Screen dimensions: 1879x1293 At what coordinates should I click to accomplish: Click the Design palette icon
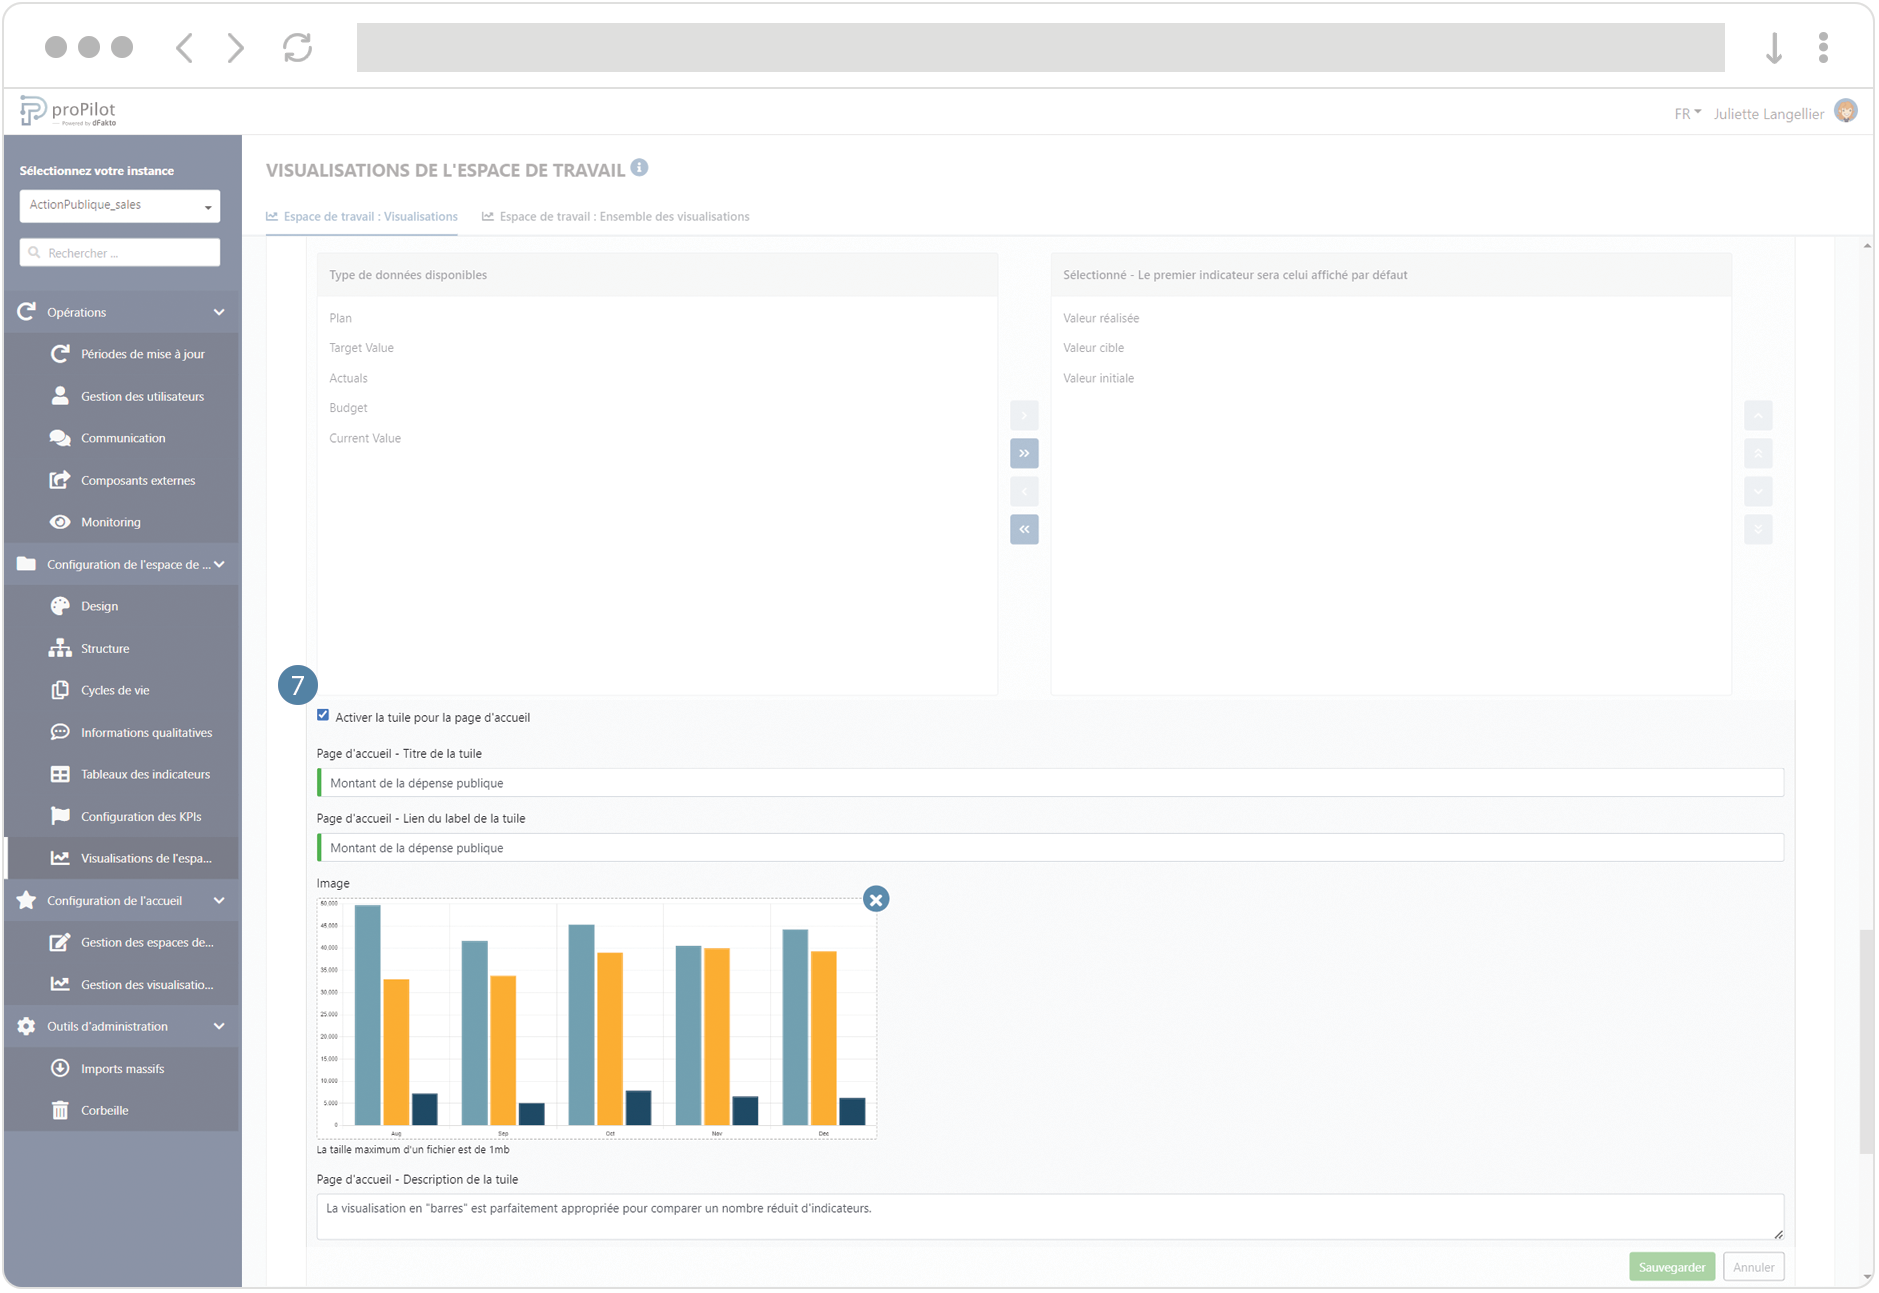tap(60, 605)
